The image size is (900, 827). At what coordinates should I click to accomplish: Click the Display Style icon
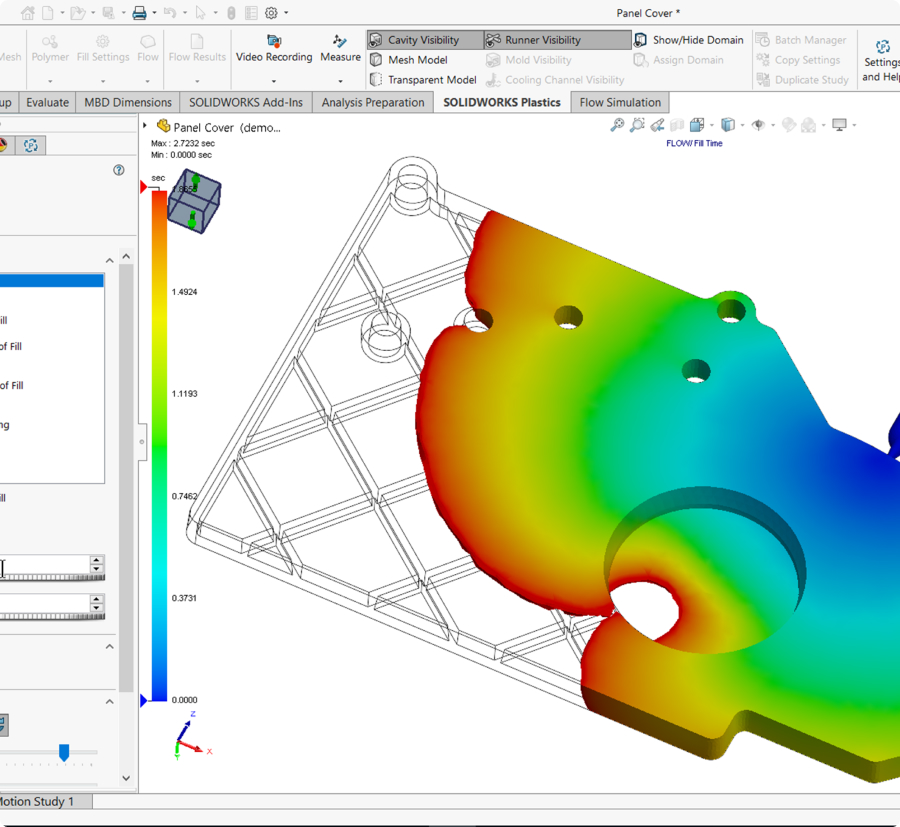point(728,125)
